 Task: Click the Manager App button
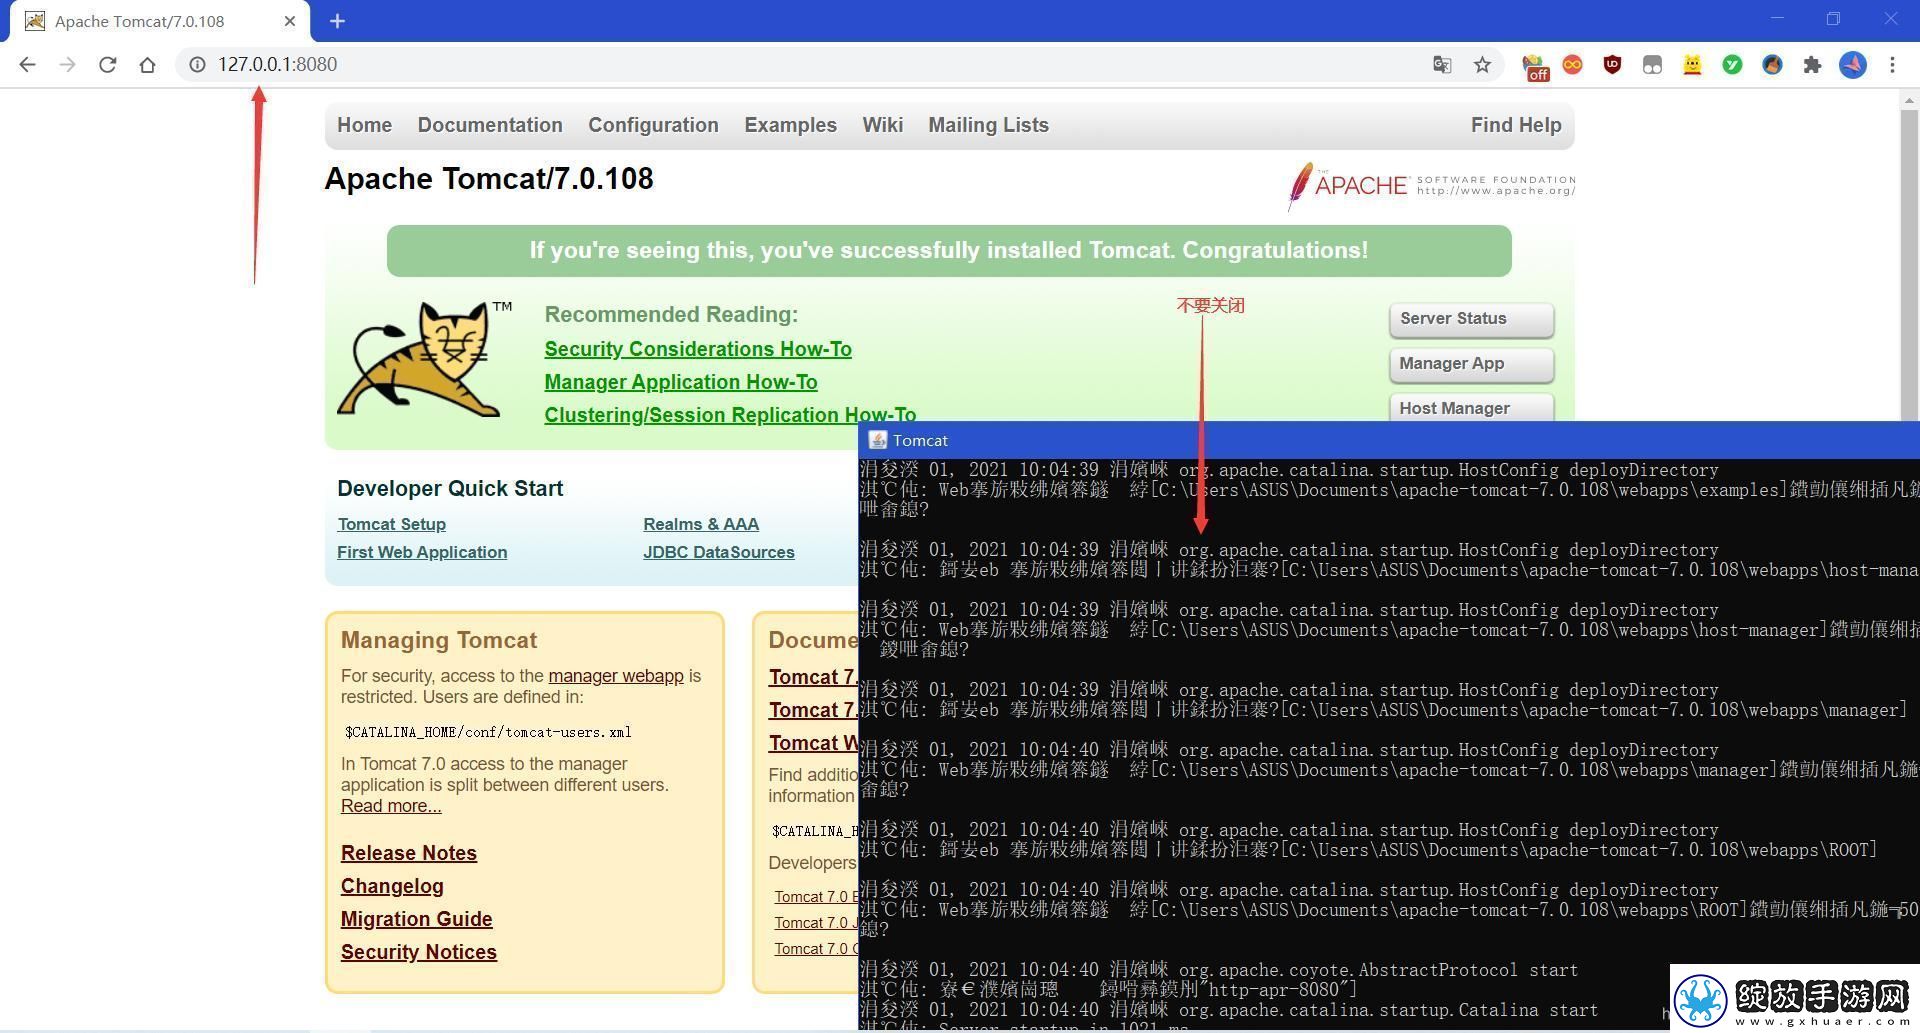tap(1471, 364)
